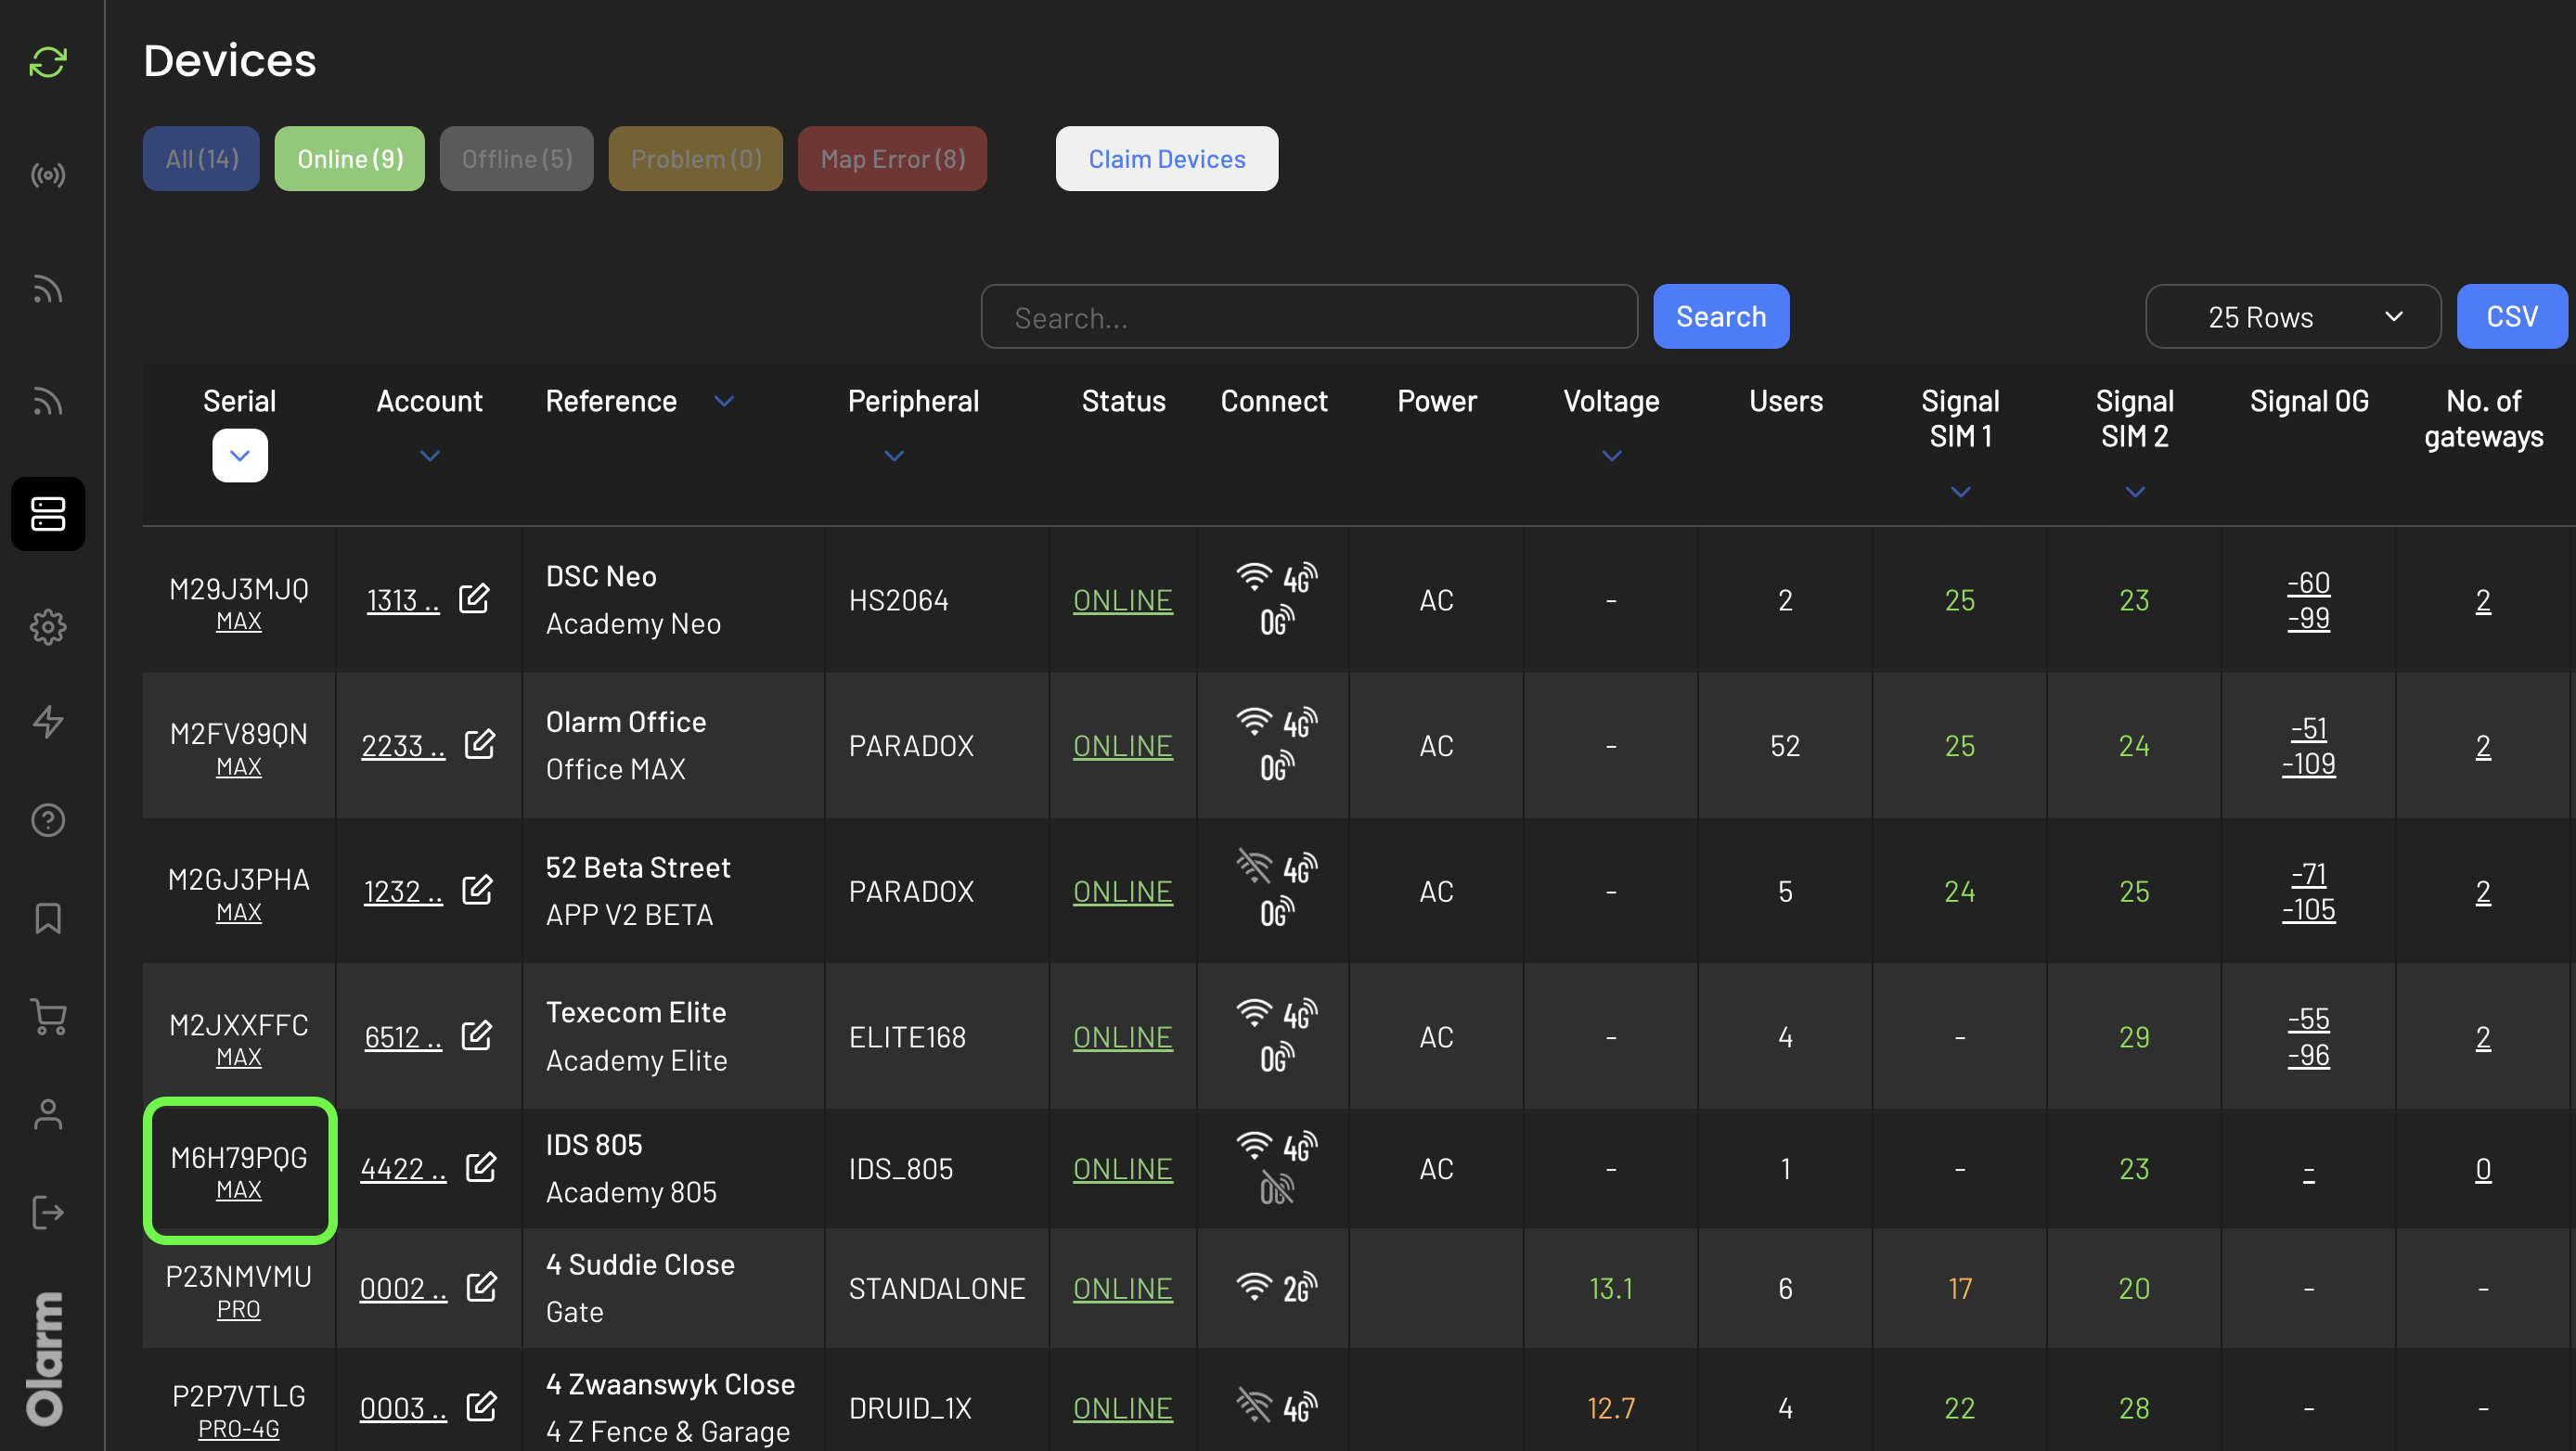
Task: Open the user profile sidebar icon
Action: [x=48, y=1114]
